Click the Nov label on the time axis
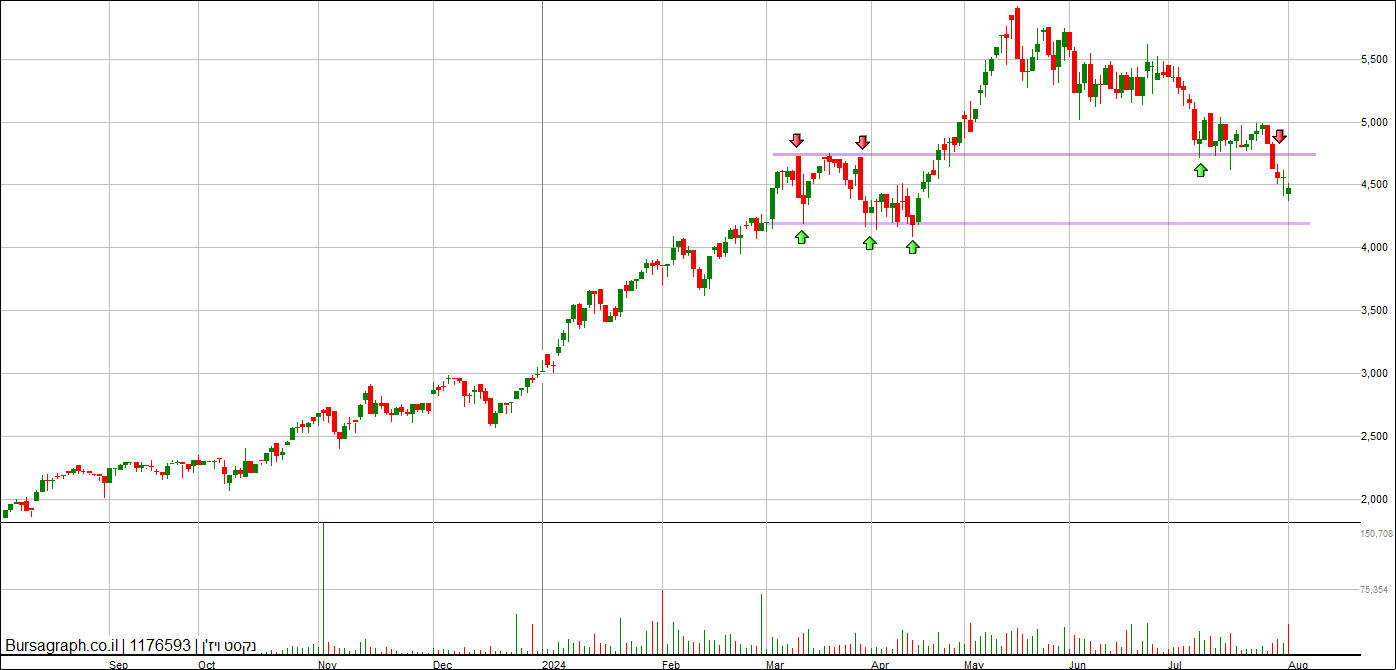The image size is (1396, 670). coord(327,664)
